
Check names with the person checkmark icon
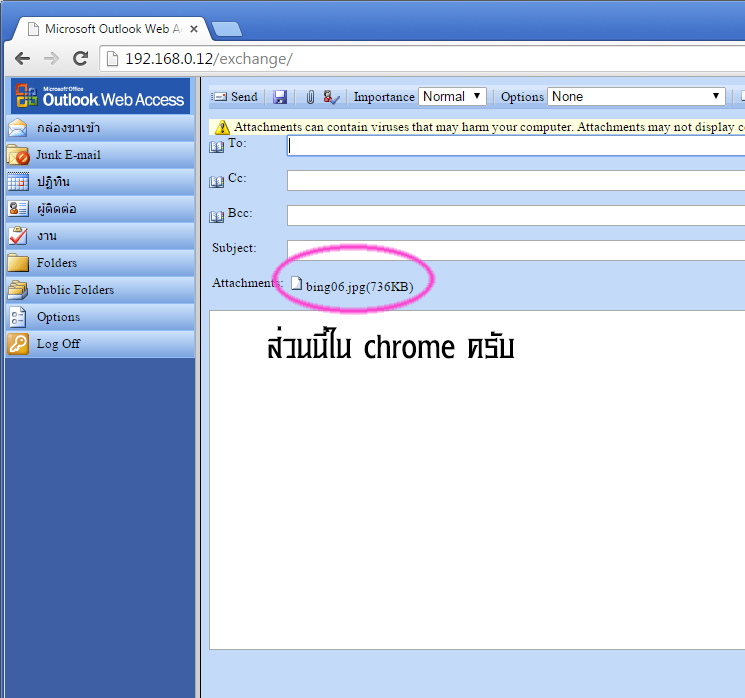pyautogui.click(x=331, y=97)
